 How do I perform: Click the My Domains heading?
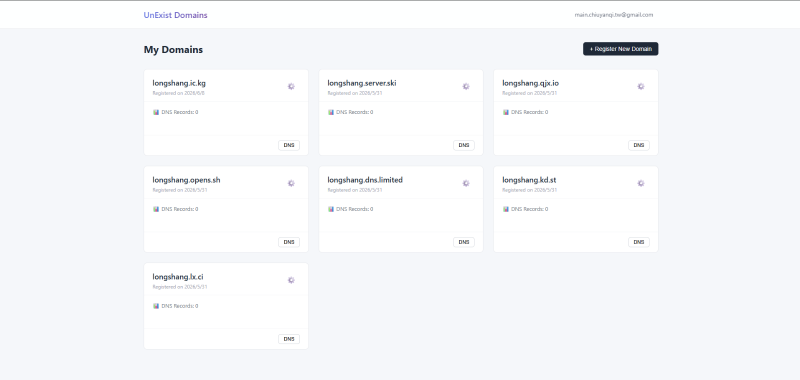click(173, 49)
